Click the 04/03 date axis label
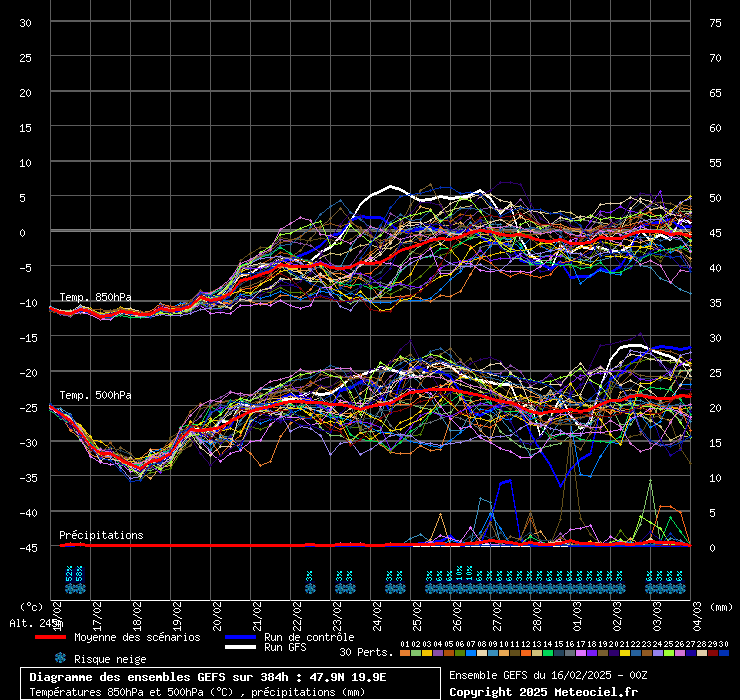This screenshot has width=740, height=700. click(698, 609)
